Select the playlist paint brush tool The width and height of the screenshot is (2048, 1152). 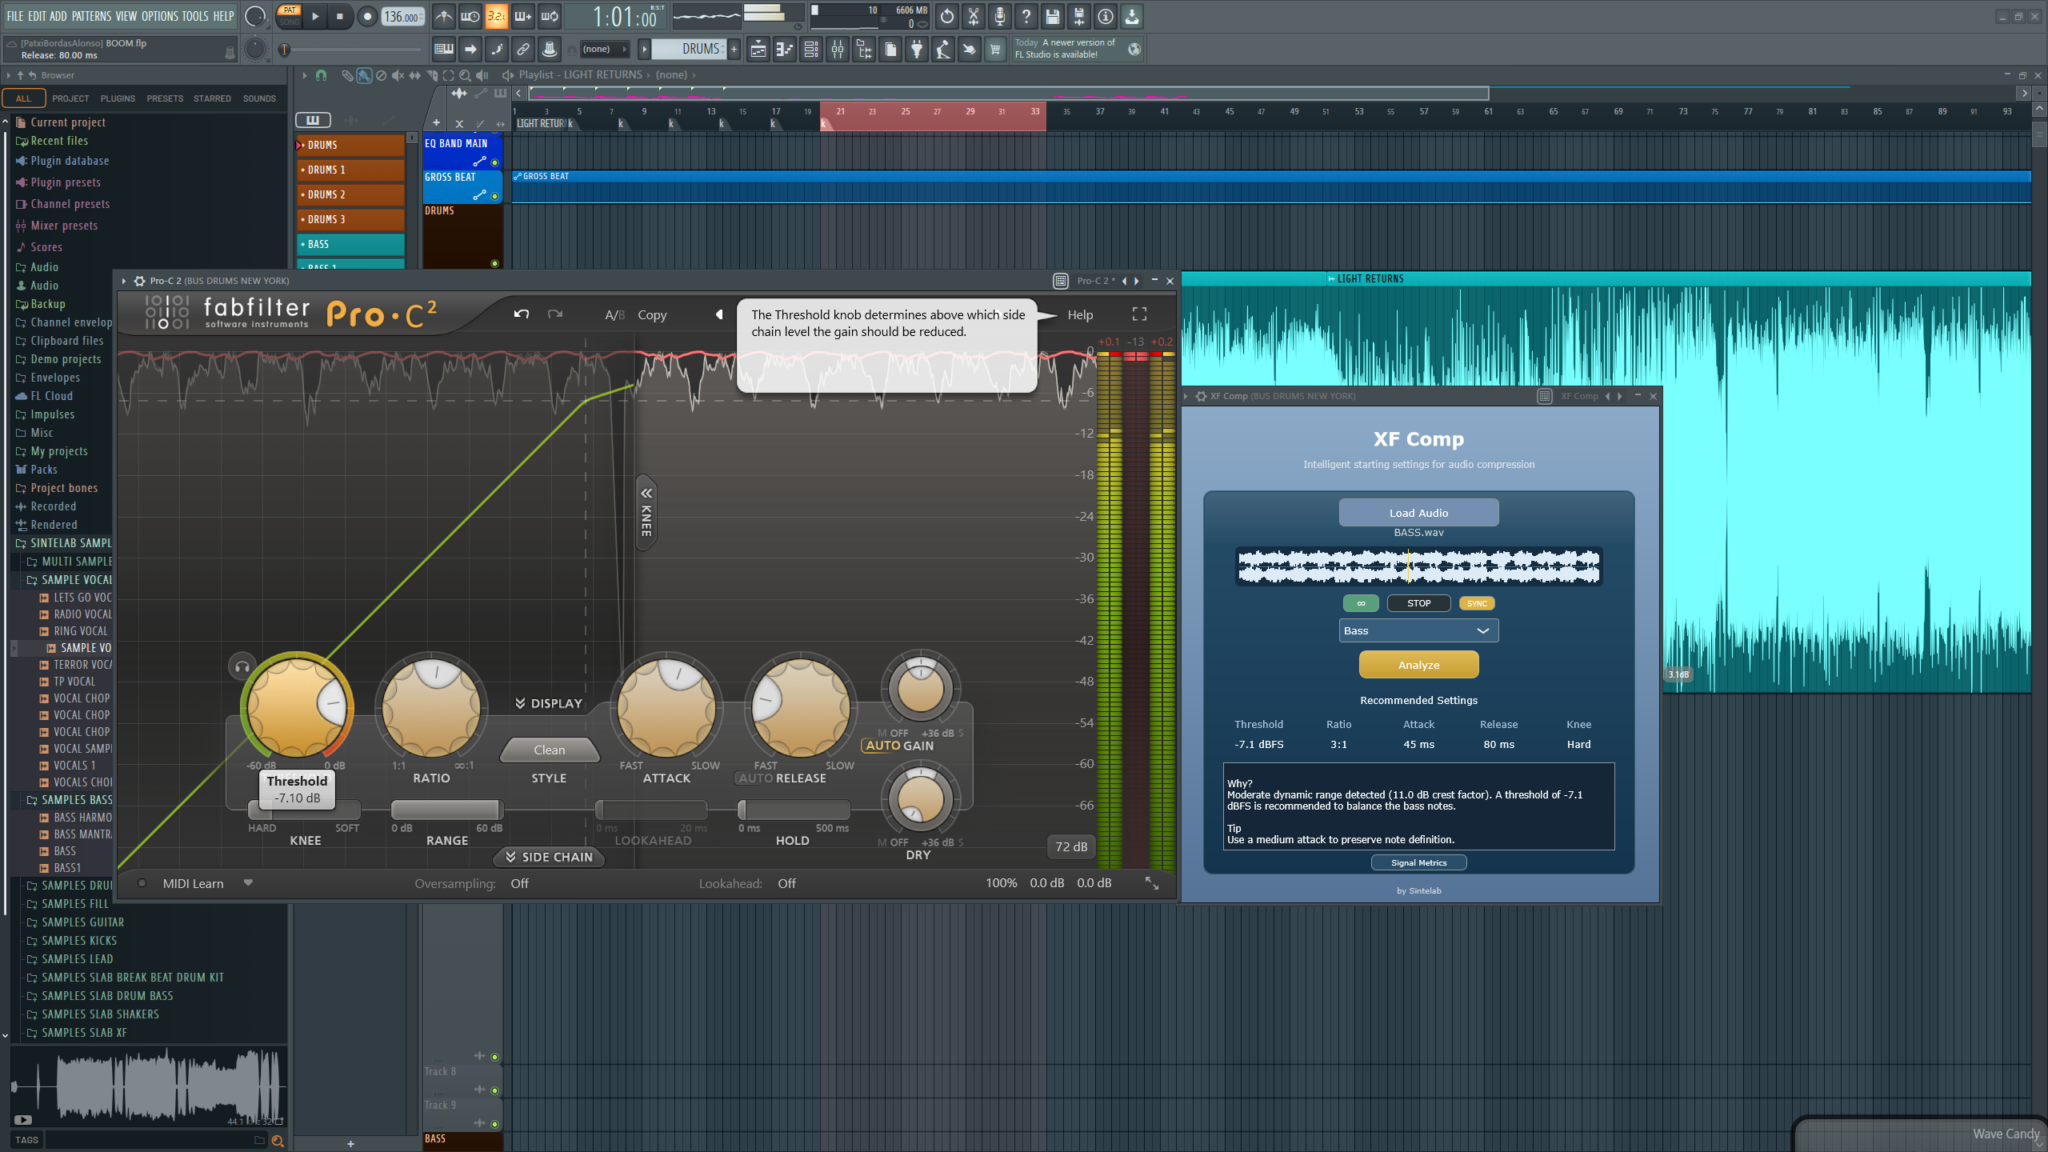coord(363,75)
